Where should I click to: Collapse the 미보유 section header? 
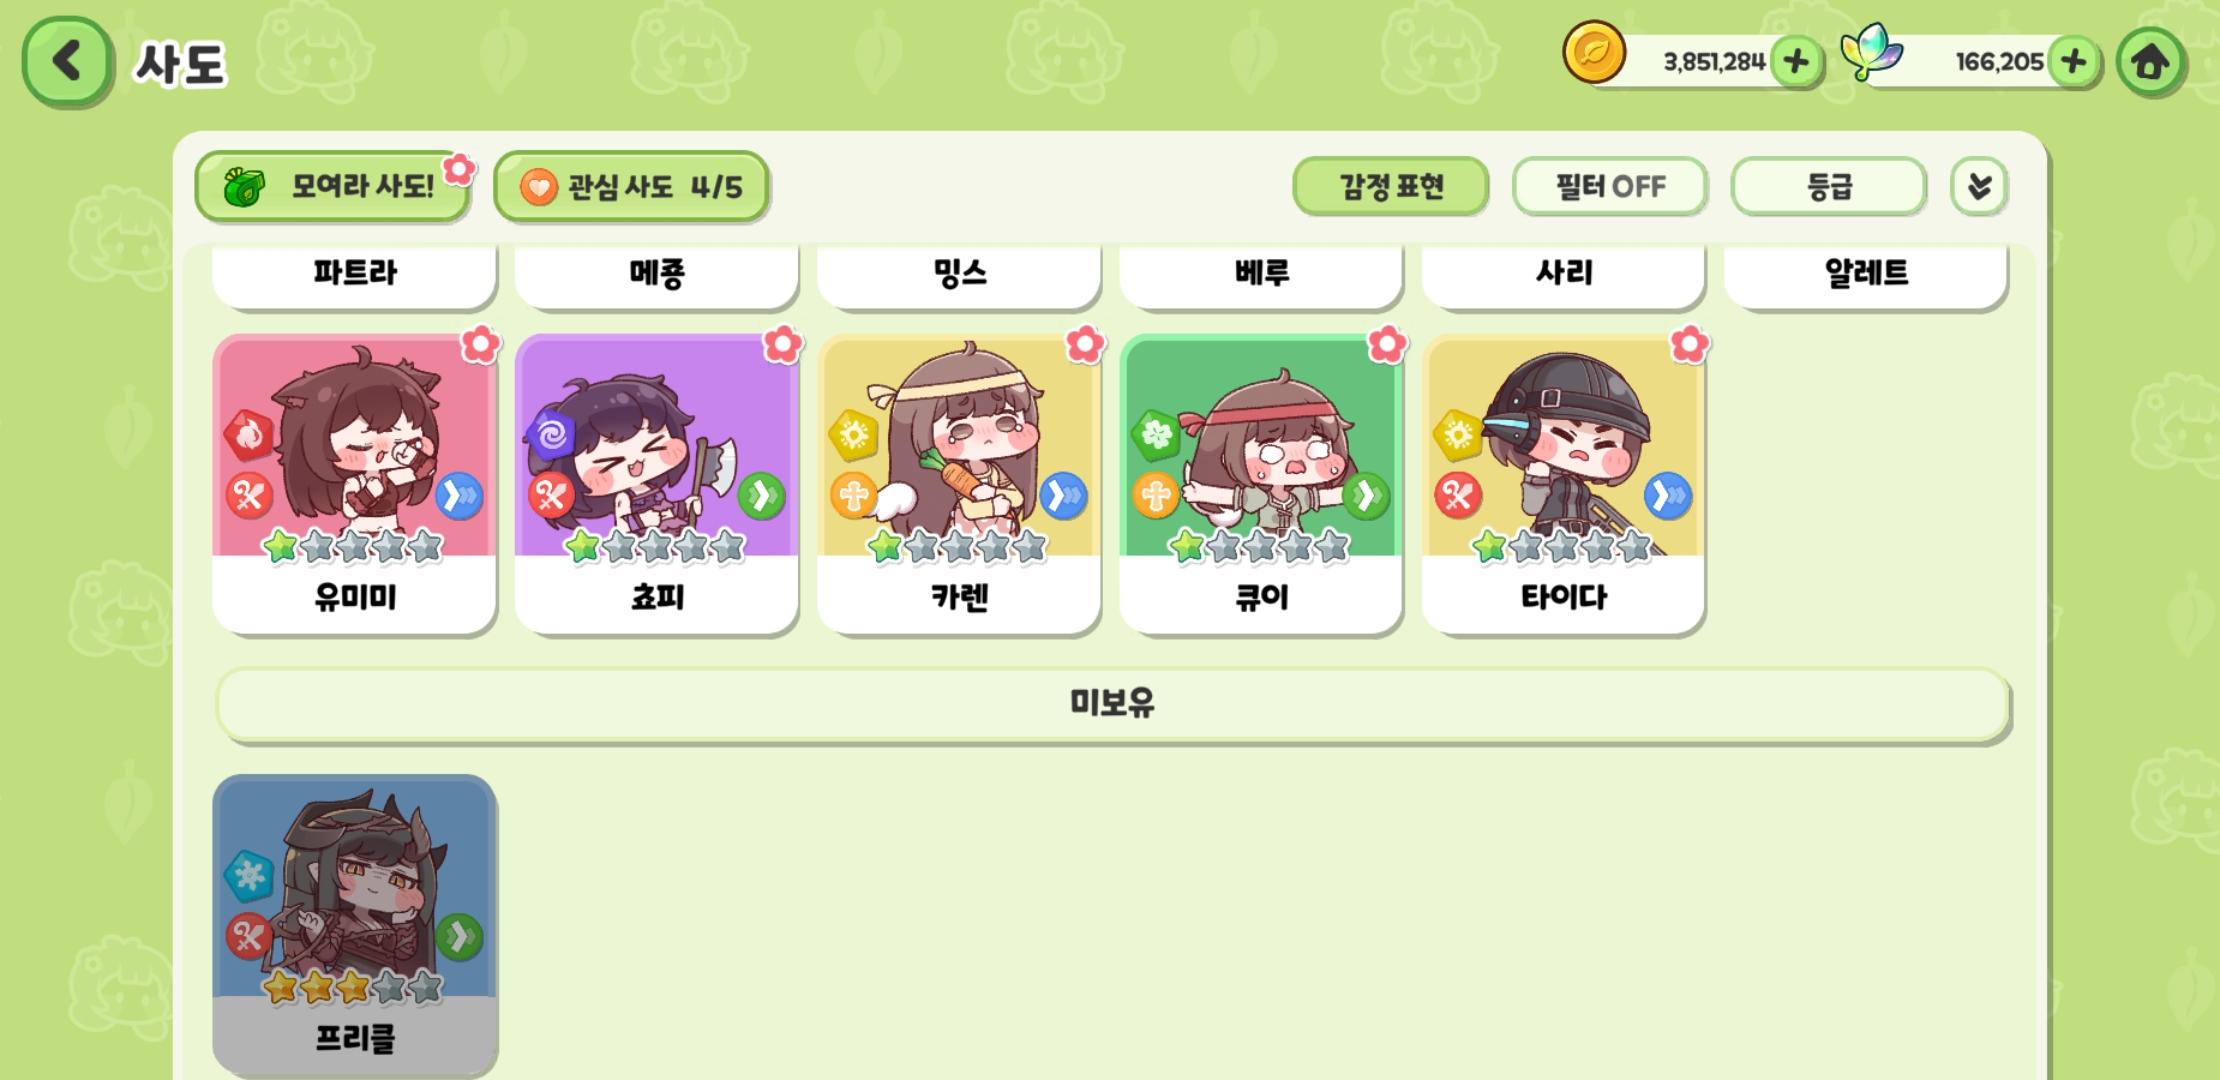1112,704
